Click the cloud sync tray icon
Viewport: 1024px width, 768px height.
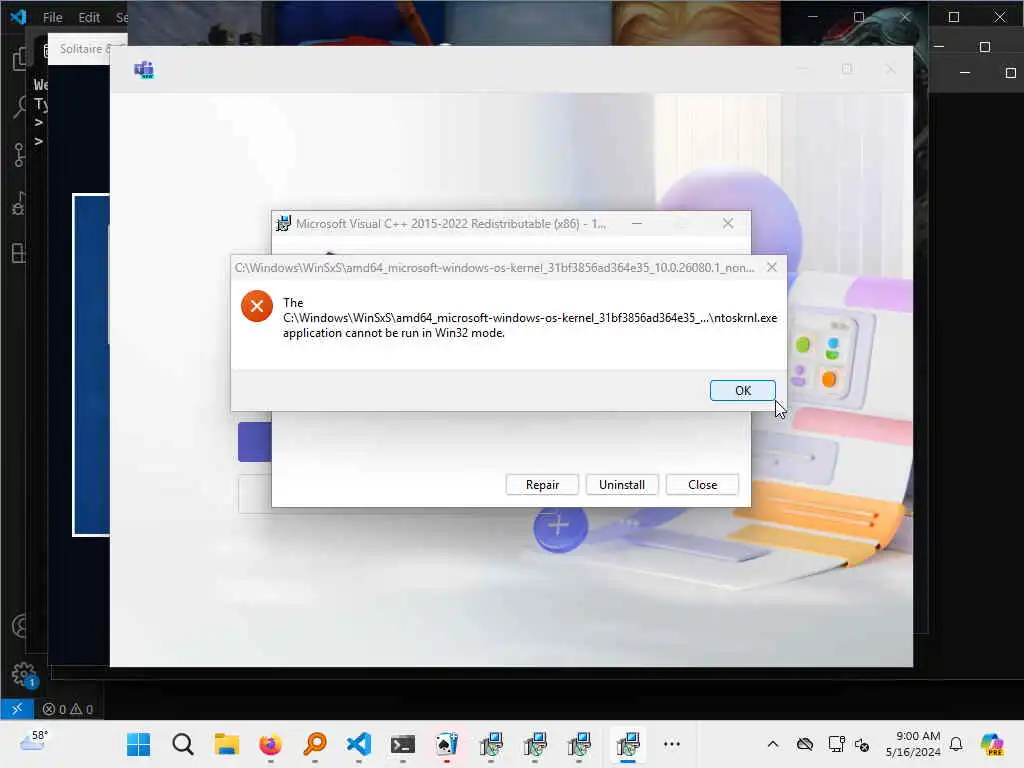[x=805, y=744]
